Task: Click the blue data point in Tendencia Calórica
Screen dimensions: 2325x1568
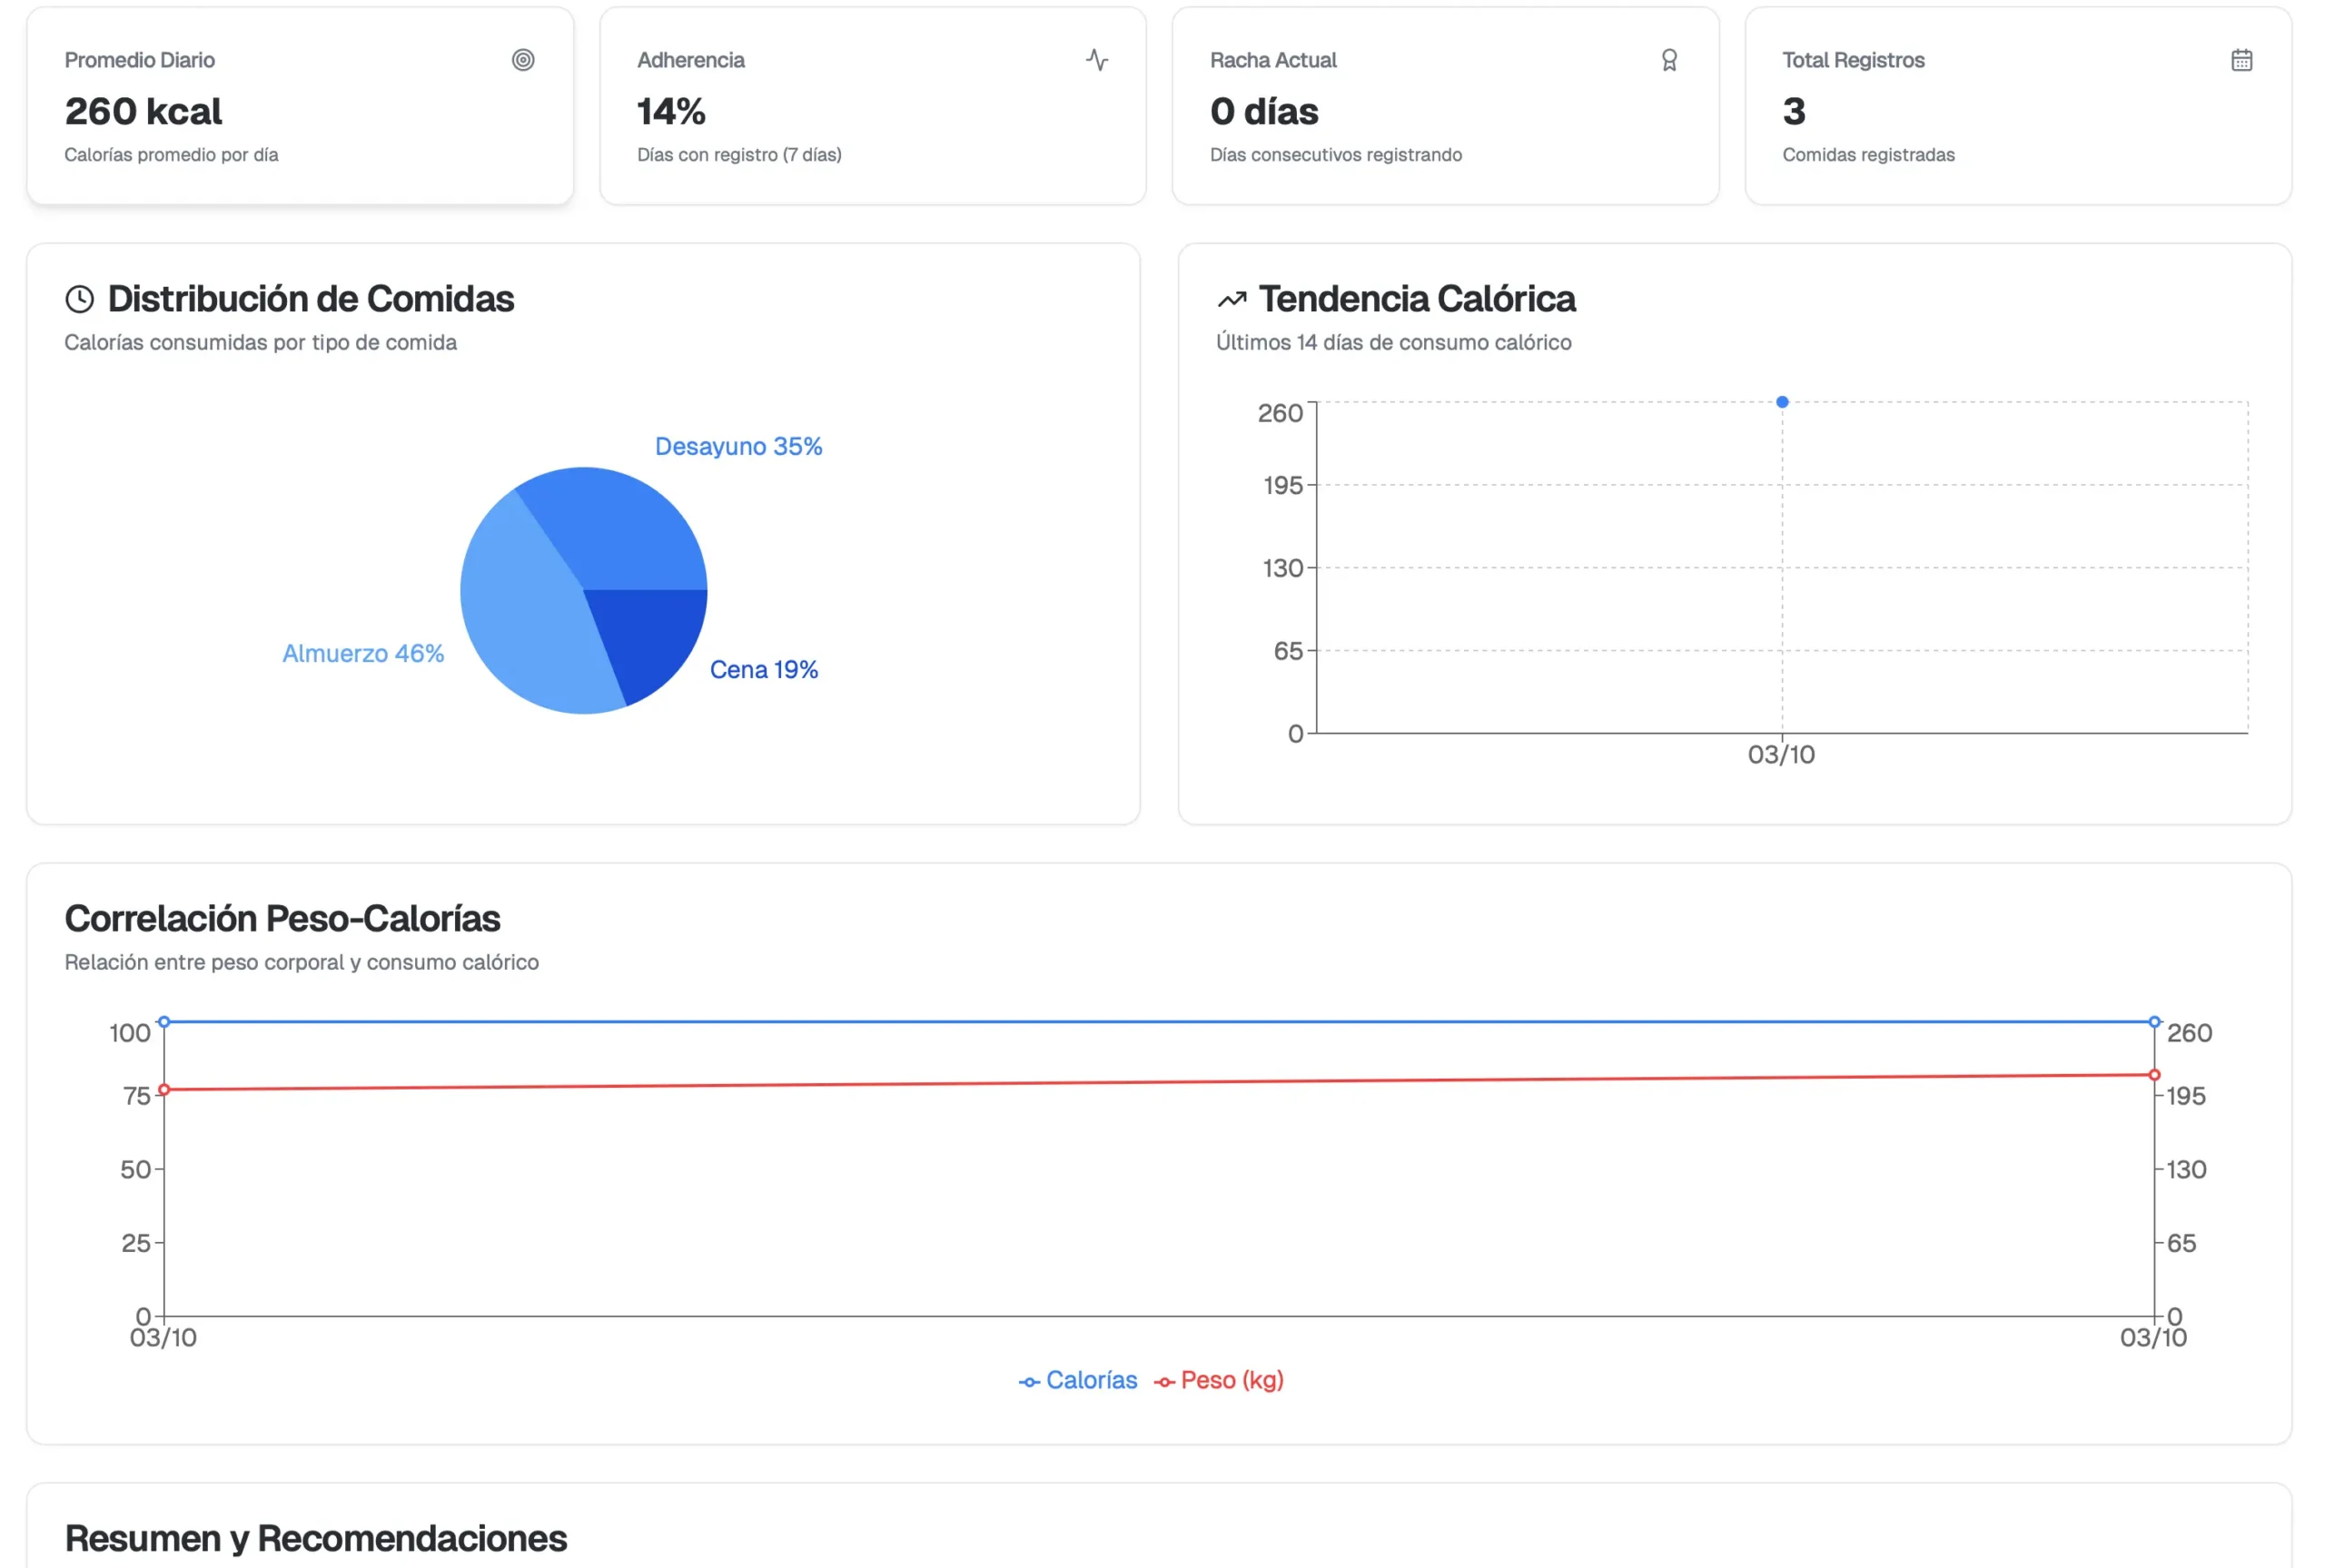Action: pos(1781,402)
